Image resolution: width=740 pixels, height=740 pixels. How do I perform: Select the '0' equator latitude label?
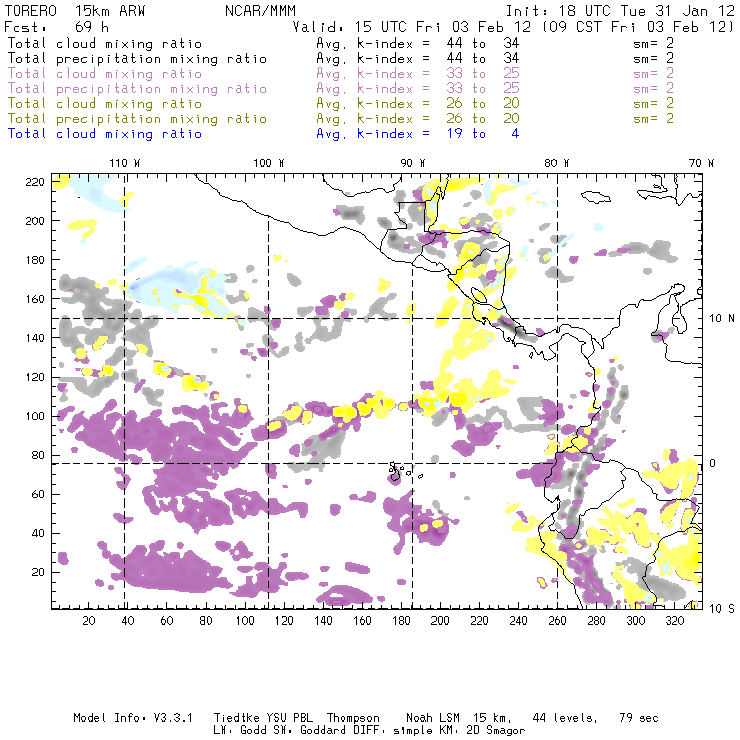713,463
